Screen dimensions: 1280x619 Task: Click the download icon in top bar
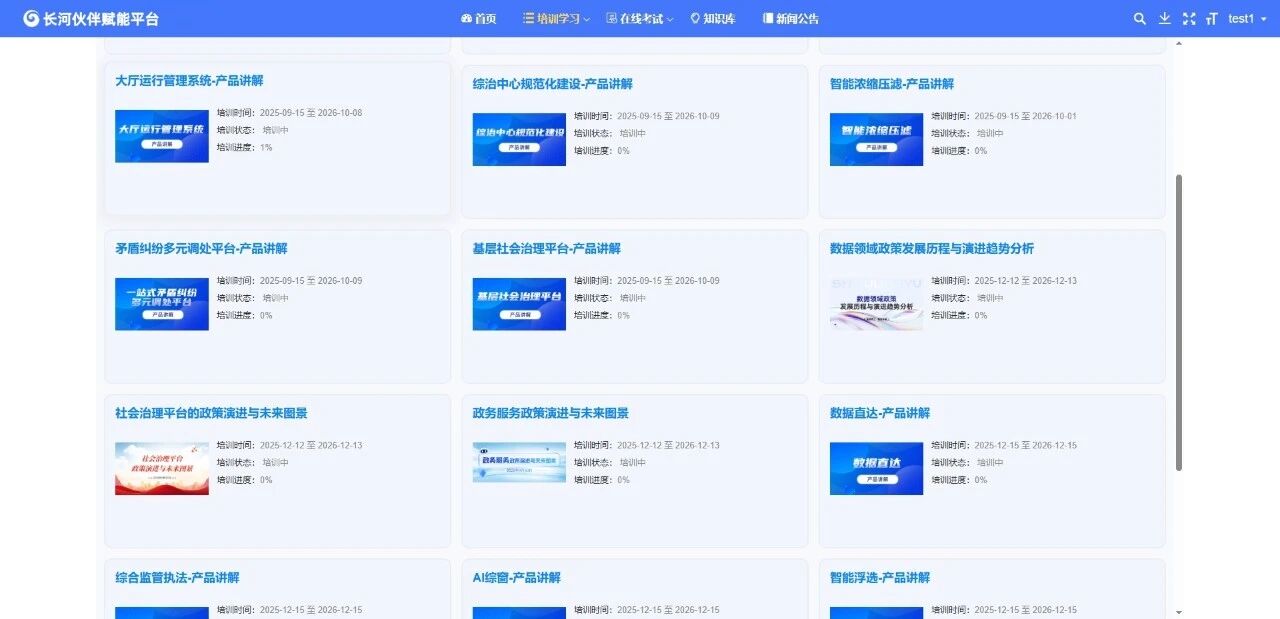[x=1164, y=19]
